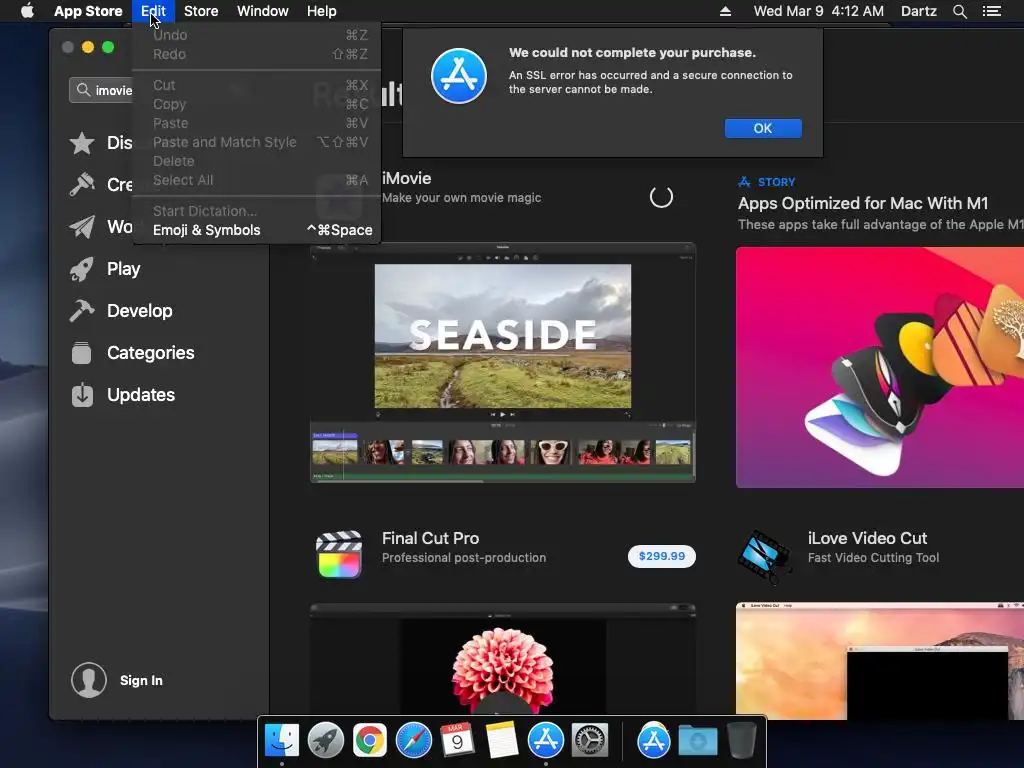Click the yellow minimize window button
Image resolution: width=1024 pixels, height=768 pixels.
pyautogui.click(x=88, y=47)
